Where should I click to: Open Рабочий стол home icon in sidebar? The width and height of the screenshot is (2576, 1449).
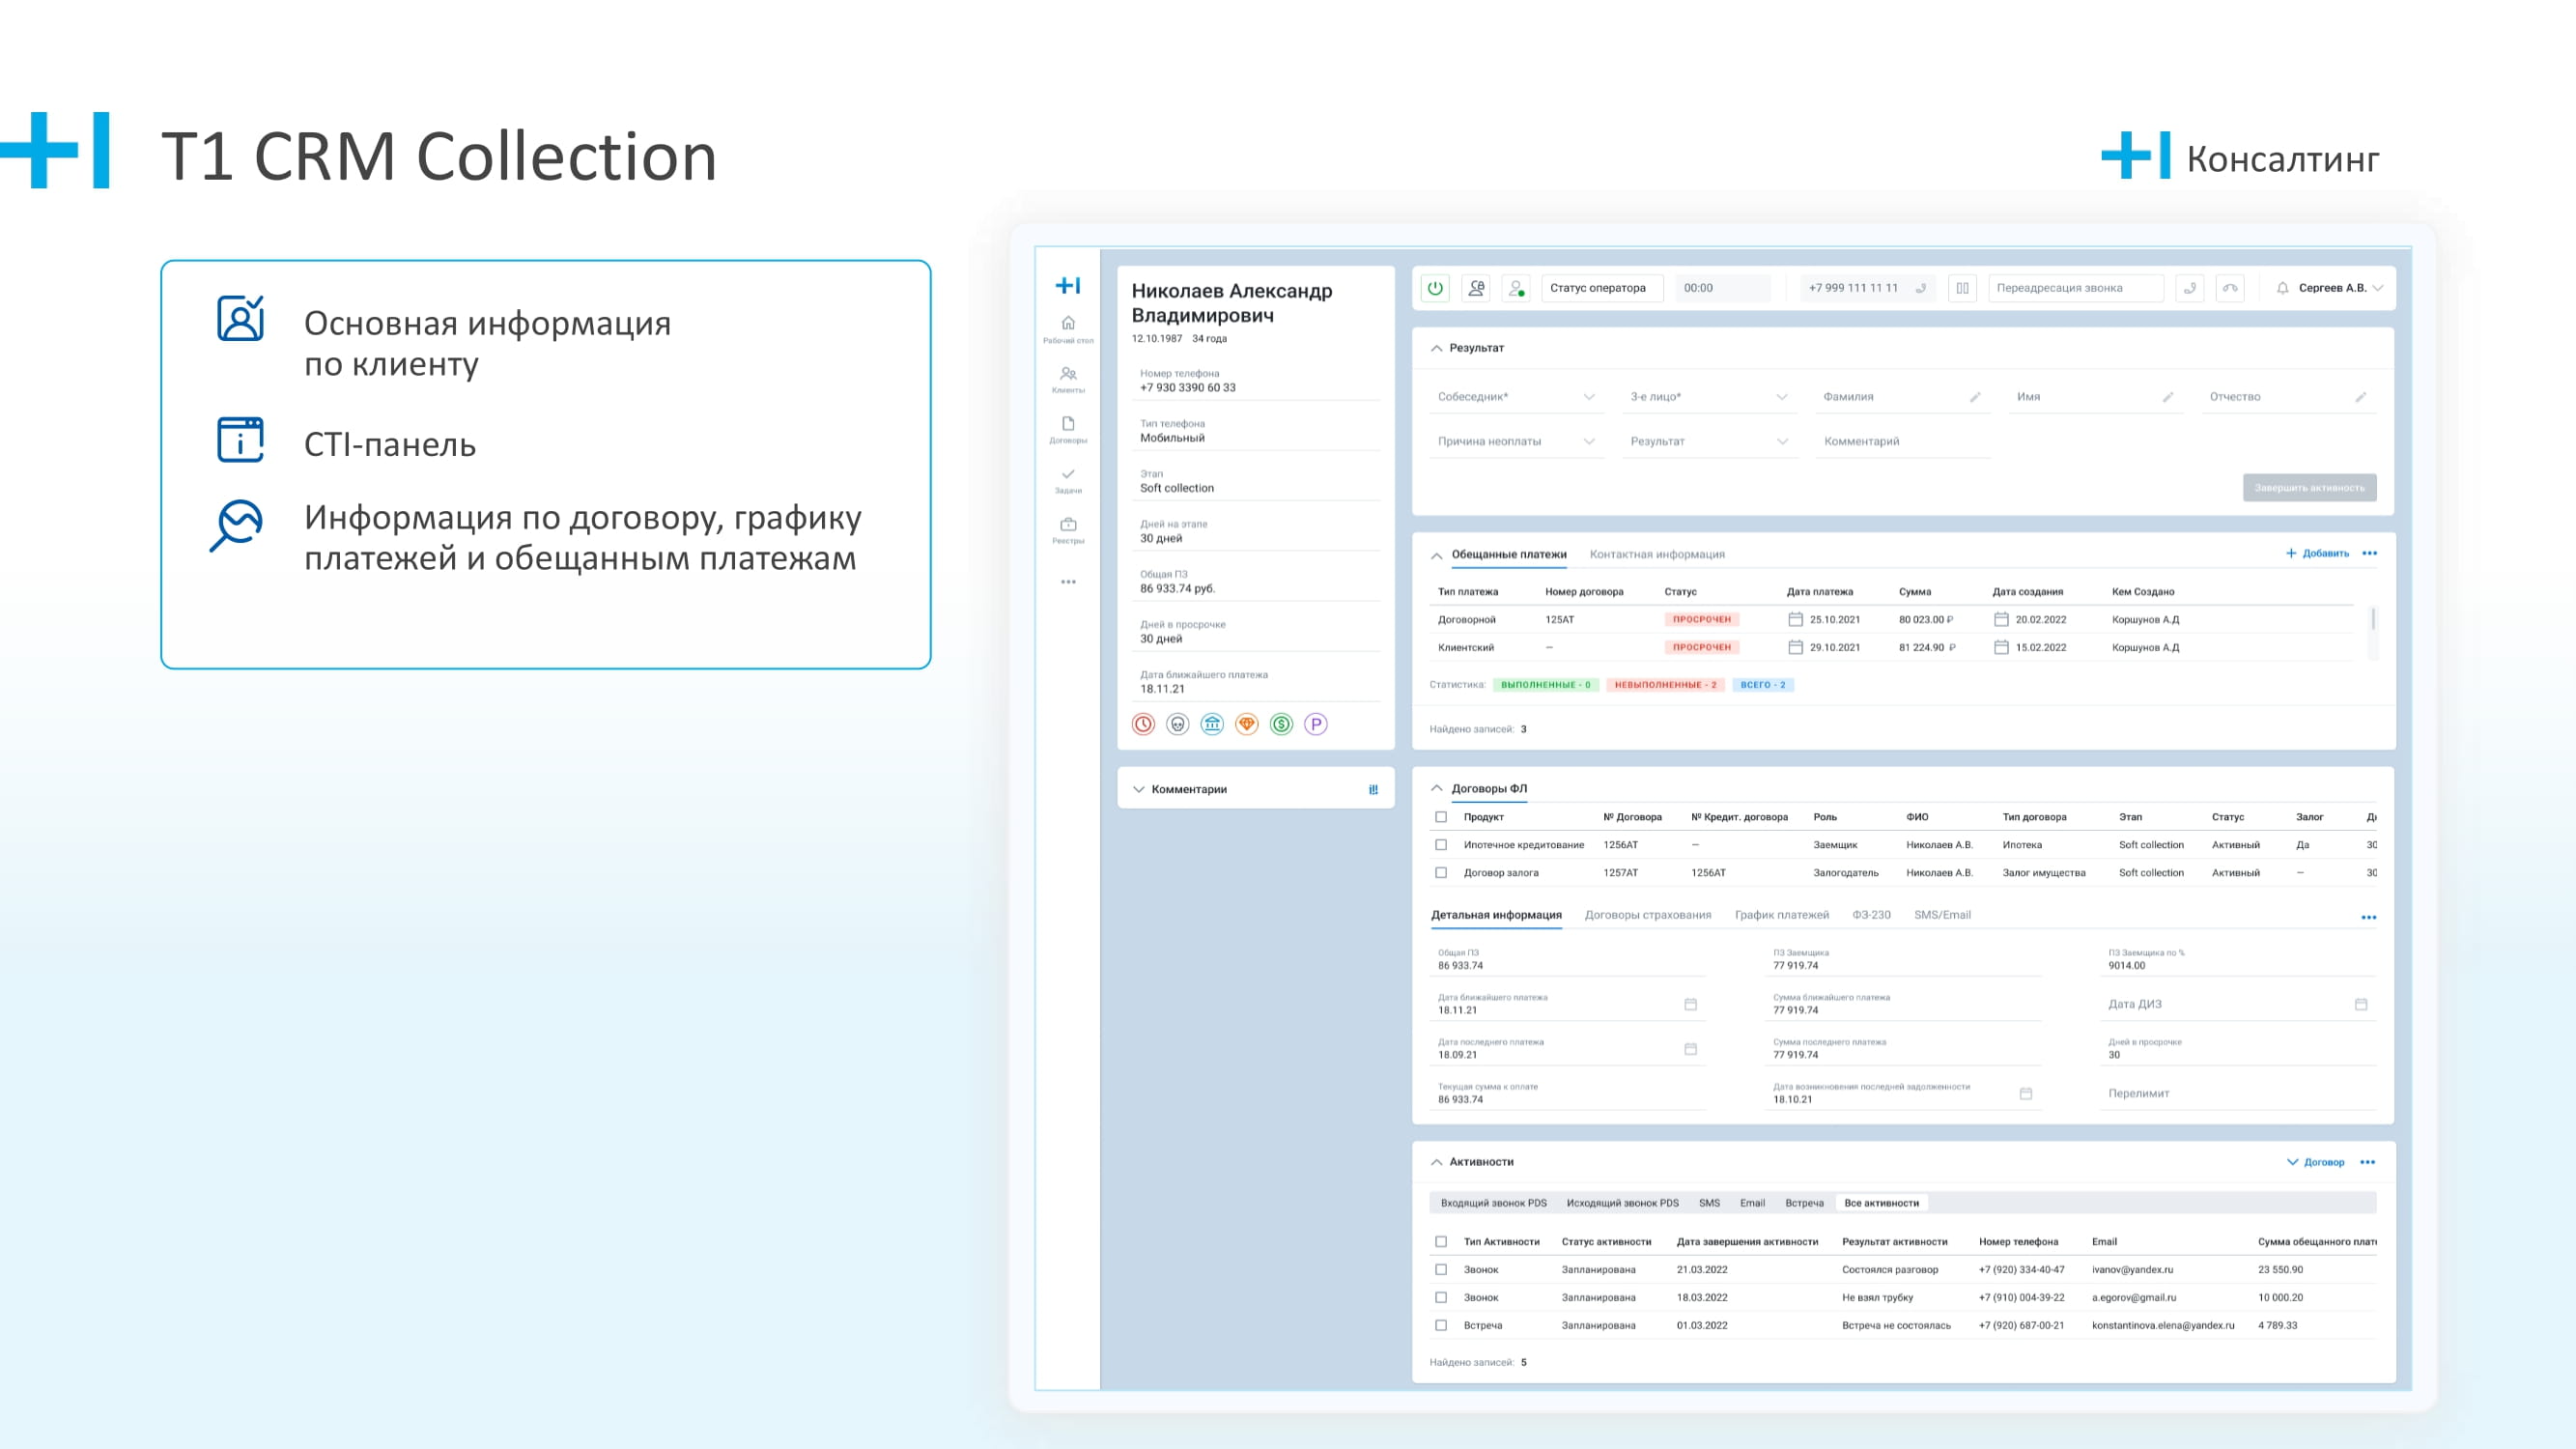(x=1068, y=323)
